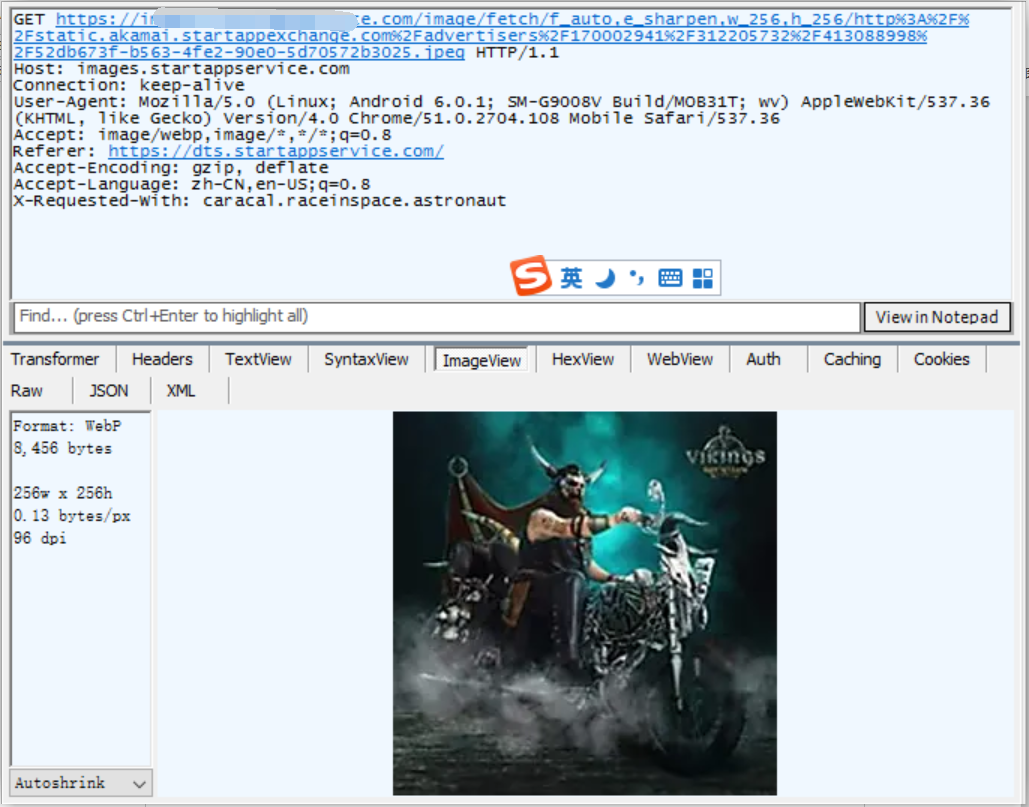Focus the Find search field

437,317
